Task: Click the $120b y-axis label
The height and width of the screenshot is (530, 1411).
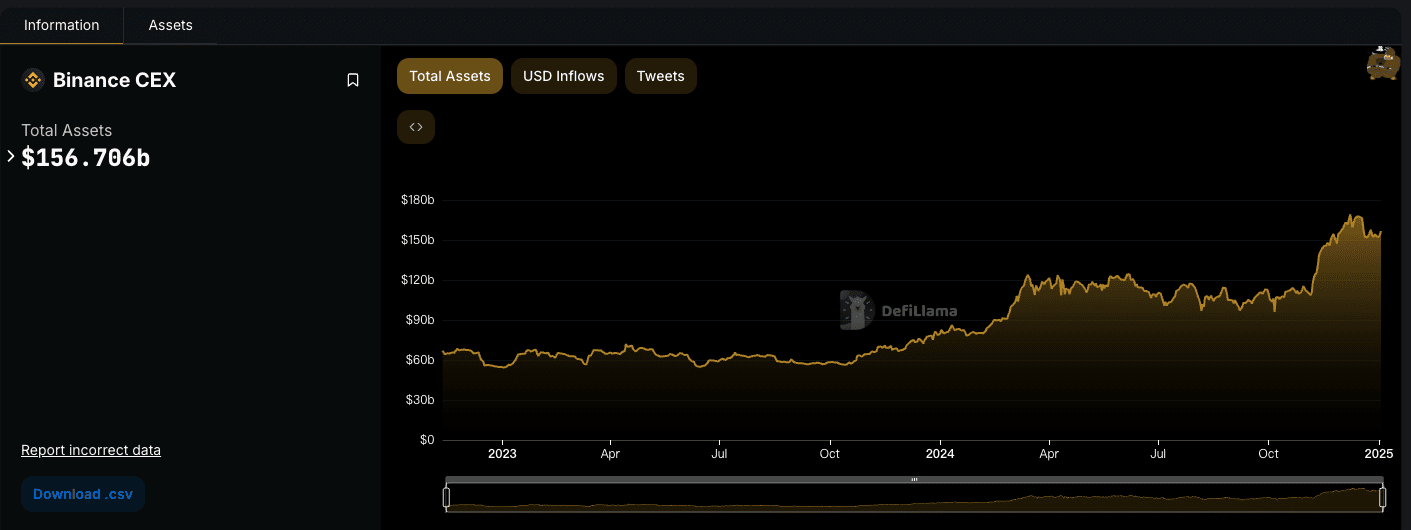Action: tap(418, 280)
